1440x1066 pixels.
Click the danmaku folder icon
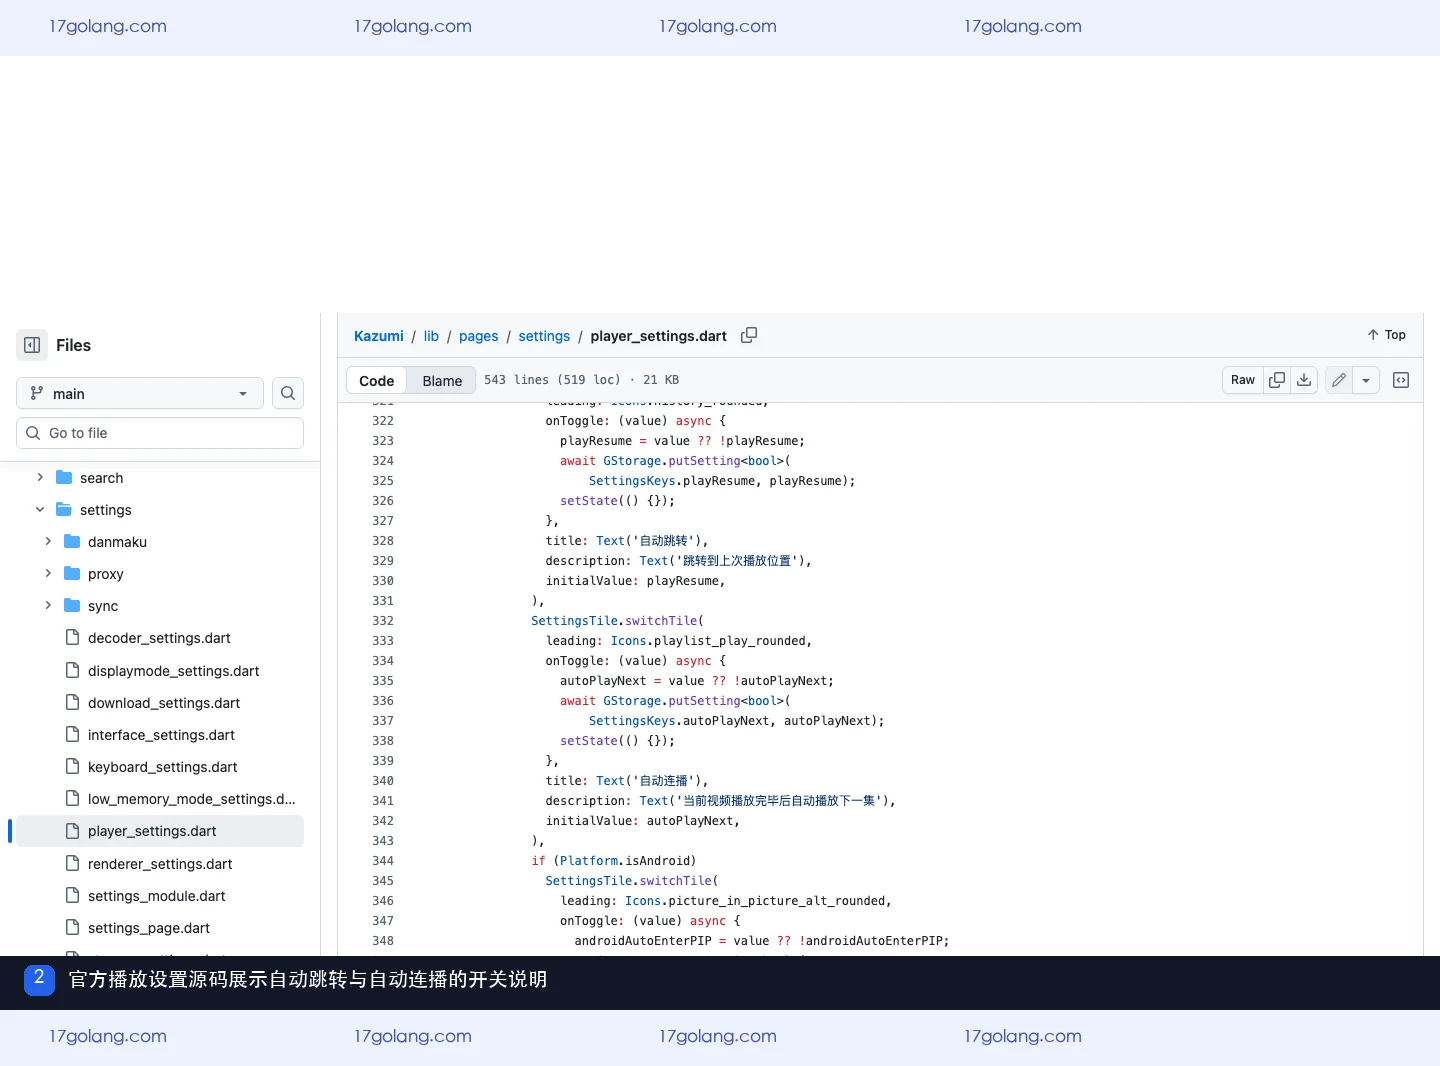coord(72,541)
